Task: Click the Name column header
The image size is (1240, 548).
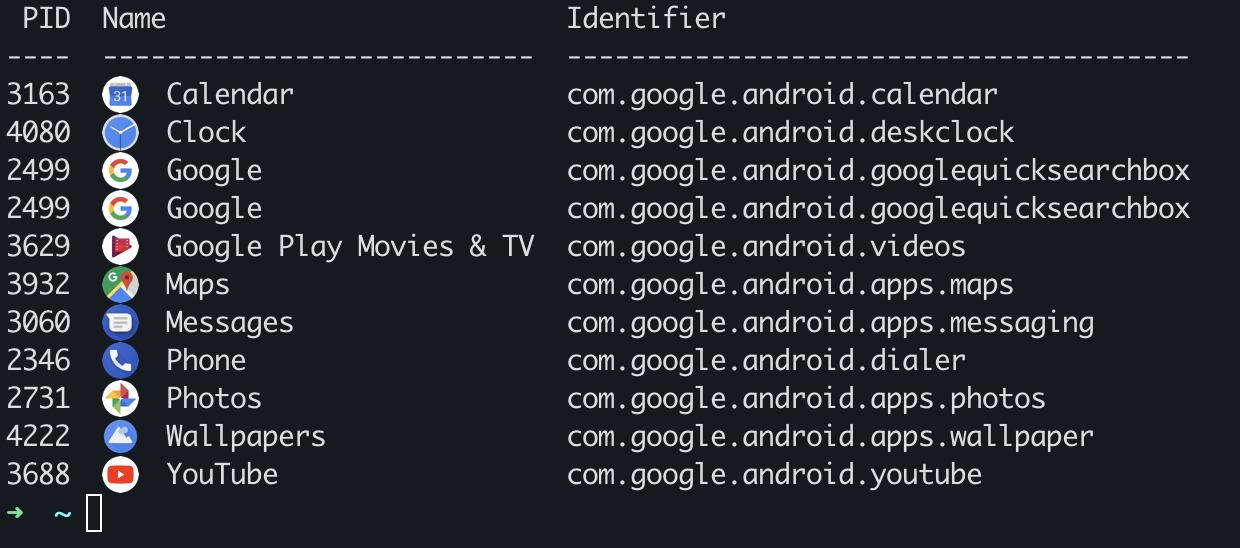Action: [x=134, y=18]
